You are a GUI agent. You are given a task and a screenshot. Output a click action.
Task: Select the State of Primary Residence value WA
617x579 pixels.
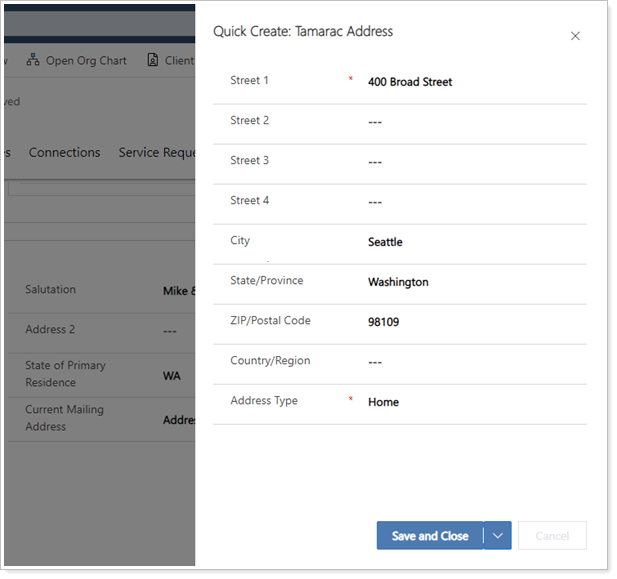click(x=172, y=376)
